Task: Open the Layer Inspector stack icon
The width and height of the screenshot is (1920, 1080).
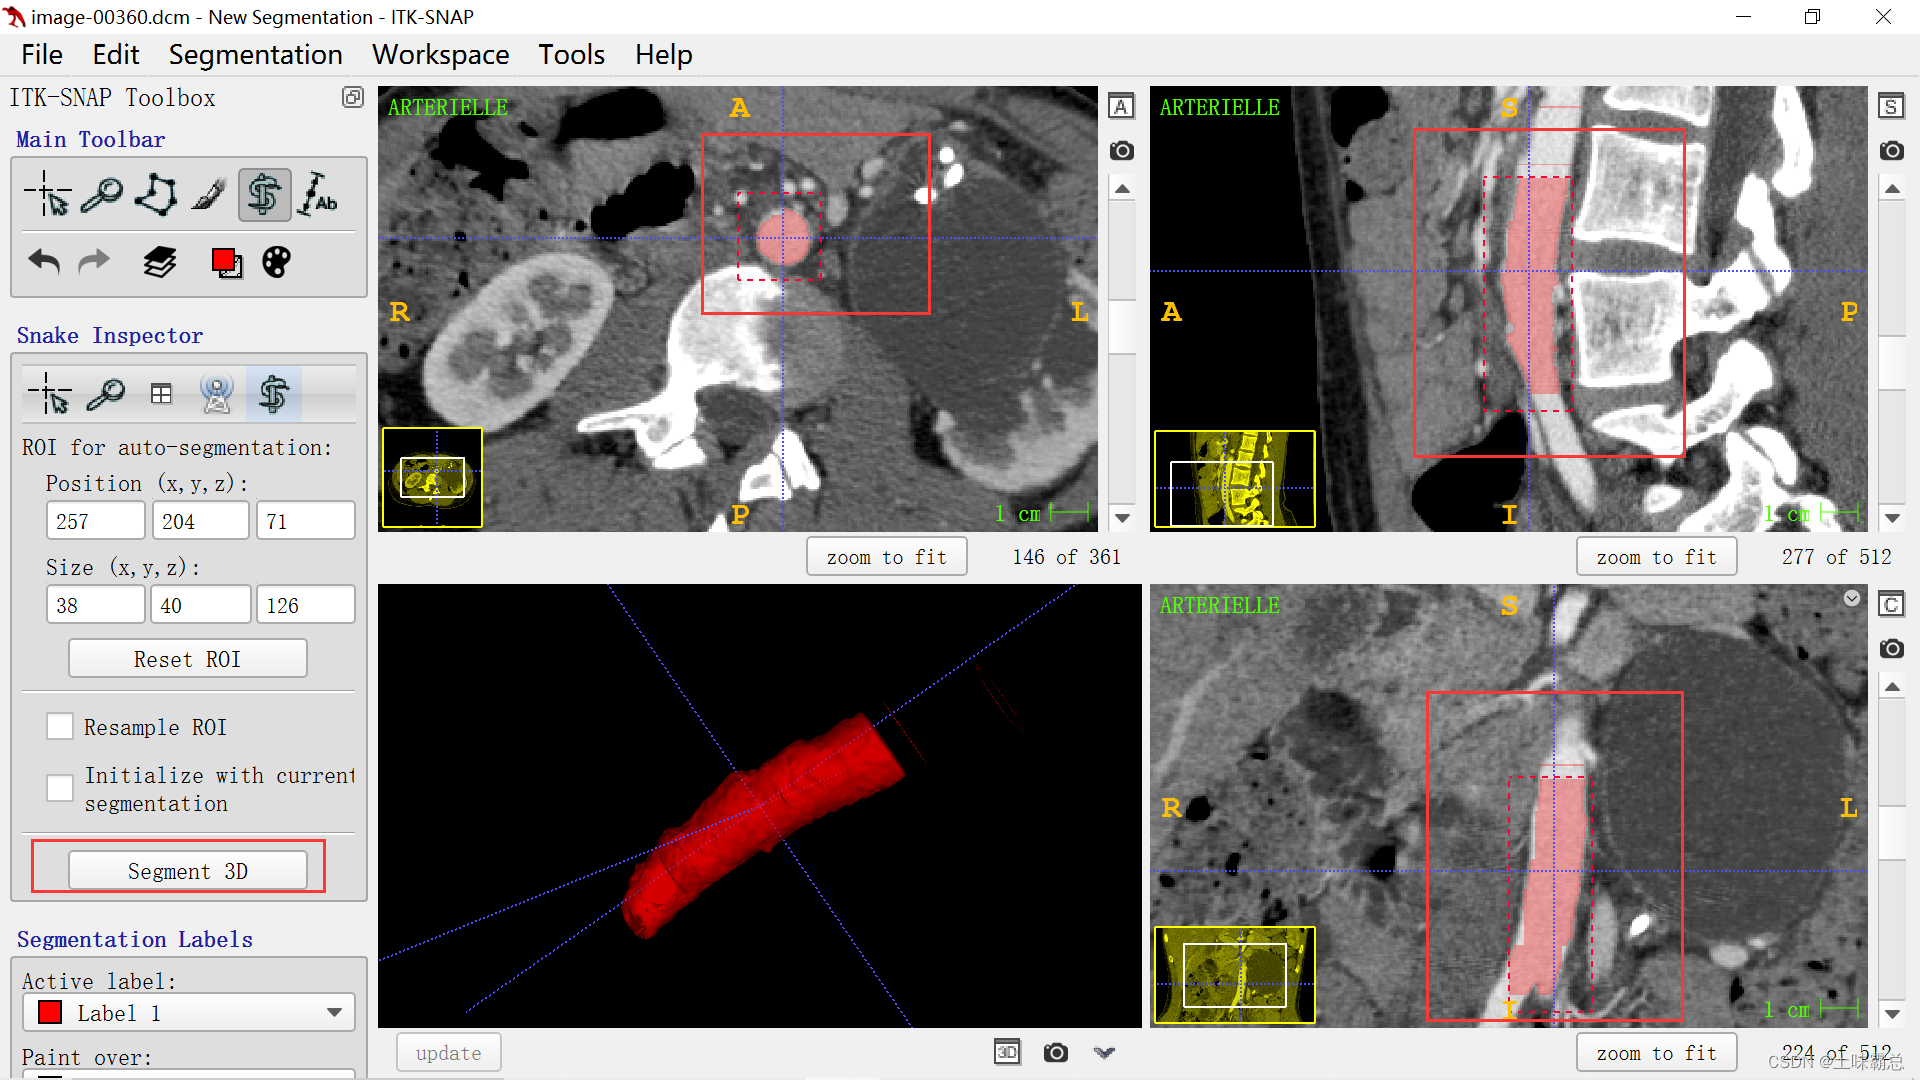Action: tap(160, 262)
